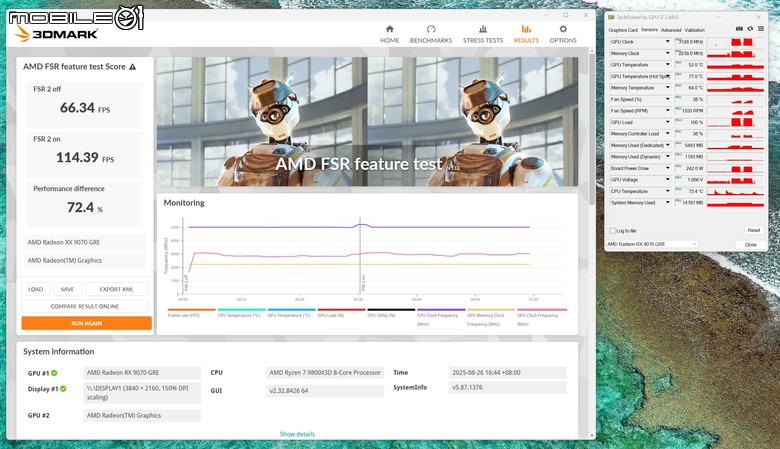This screenshot has width=780, height=449.
Task: Click the green check next to Display #1
Action: (63, 389)
